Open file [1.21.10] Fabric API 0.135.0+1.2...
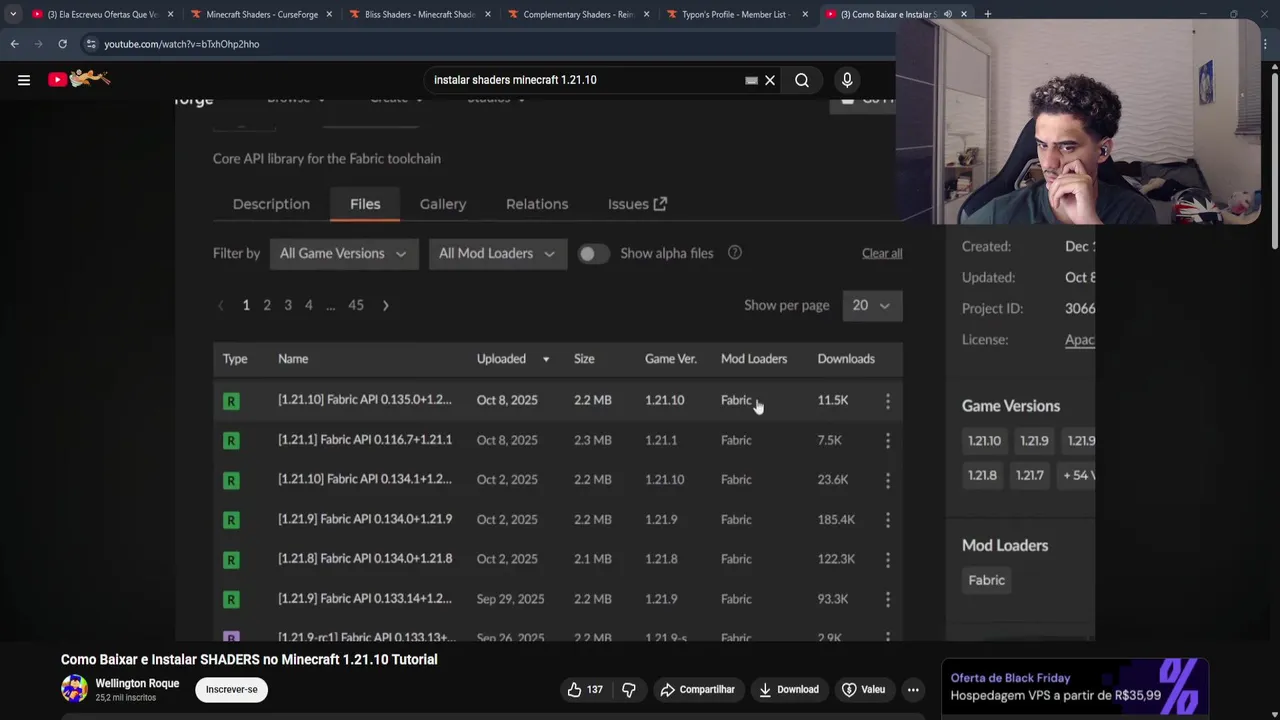The height and width of the screenshot is (720, 1280). tap(365, 400)
